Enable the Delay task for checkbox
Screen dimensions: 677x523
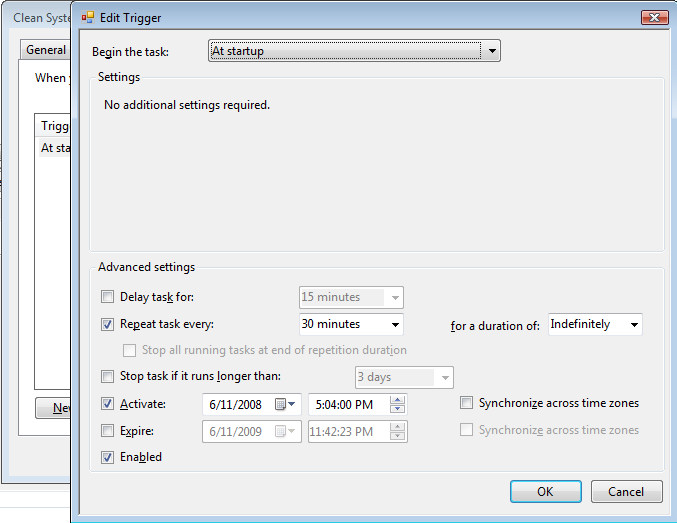(108, 297)
